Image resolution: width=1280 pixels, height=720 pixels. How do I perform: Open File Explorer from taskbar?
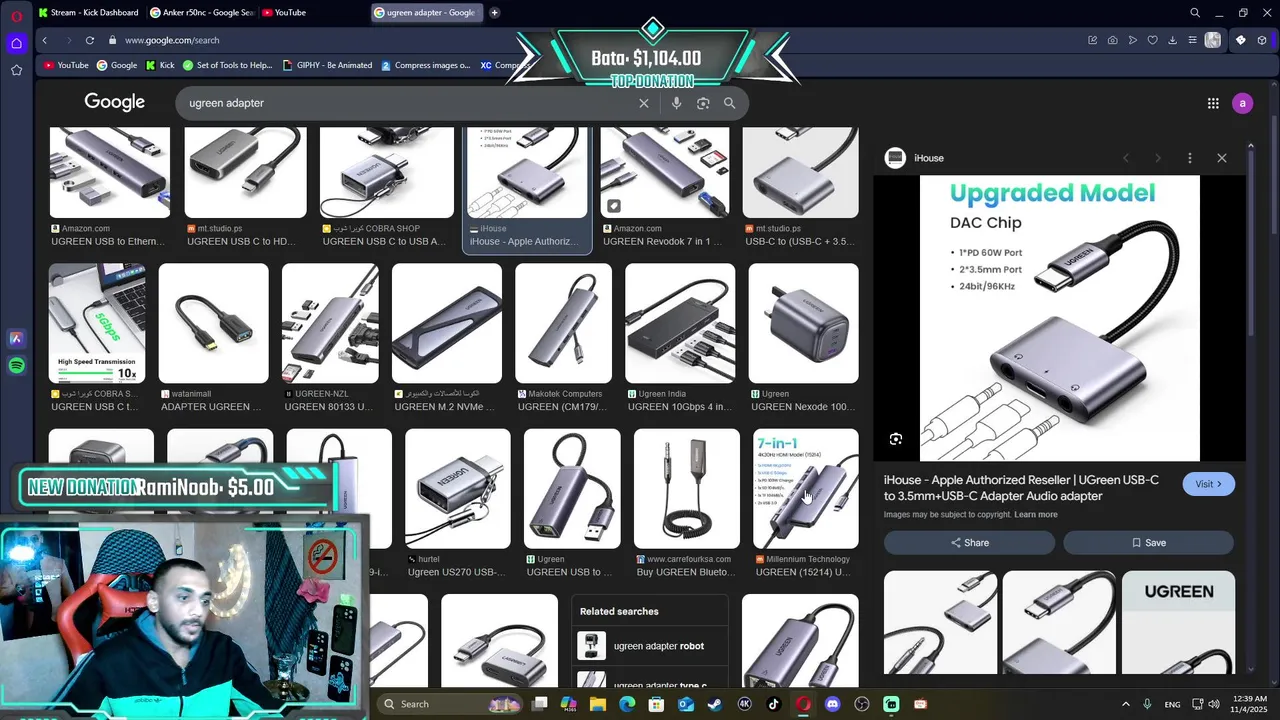[598, 704]
